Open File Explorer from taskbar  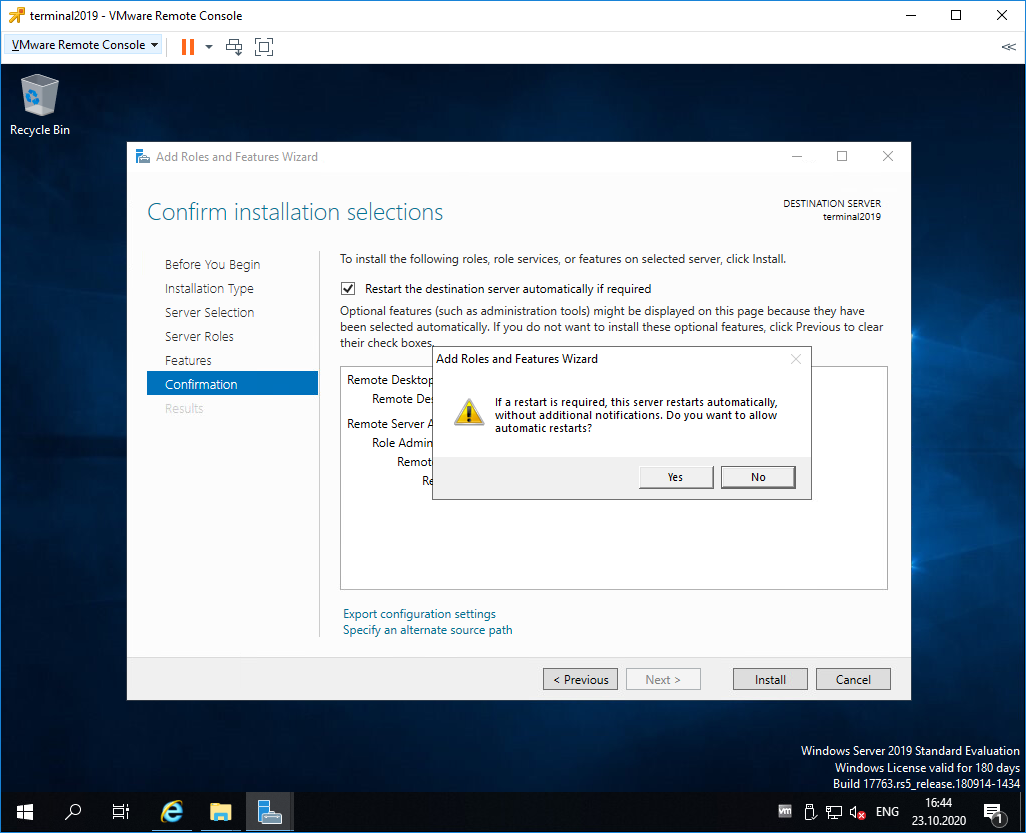tap(221, 812)
